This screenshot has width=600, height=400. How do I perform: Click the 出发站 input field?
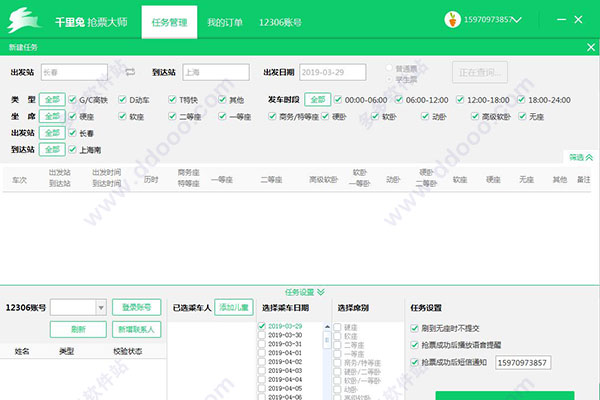[x=74, y=72]
